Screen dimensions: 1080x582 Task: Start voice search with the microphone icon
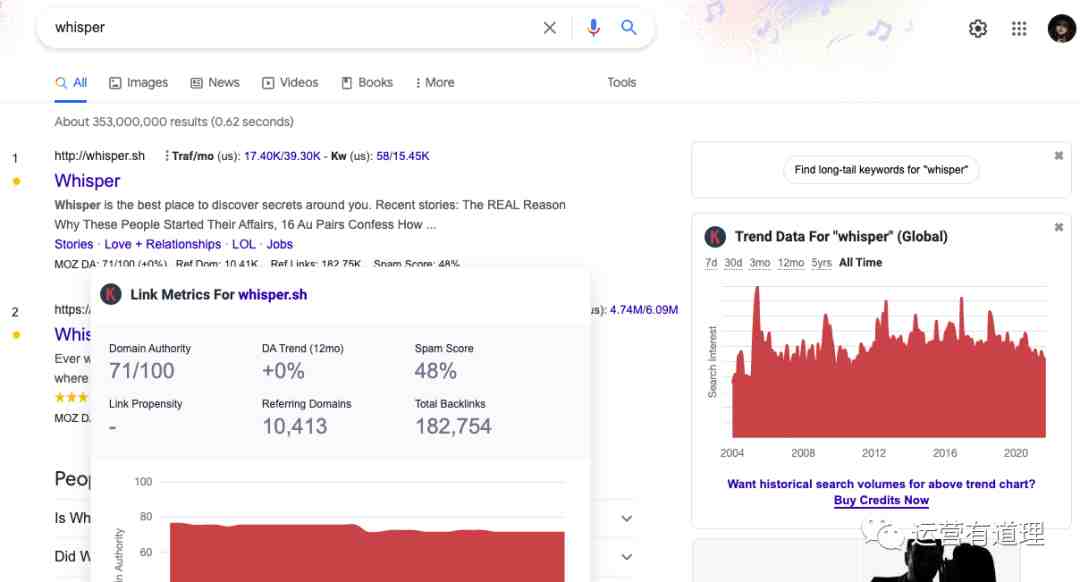tap(593, 28)
